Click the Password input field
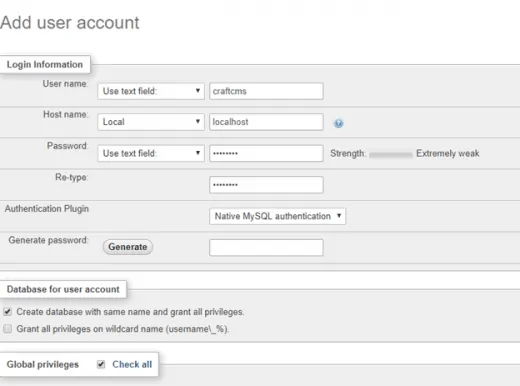This screenshot has width=520, height=386. click(266, 153)
